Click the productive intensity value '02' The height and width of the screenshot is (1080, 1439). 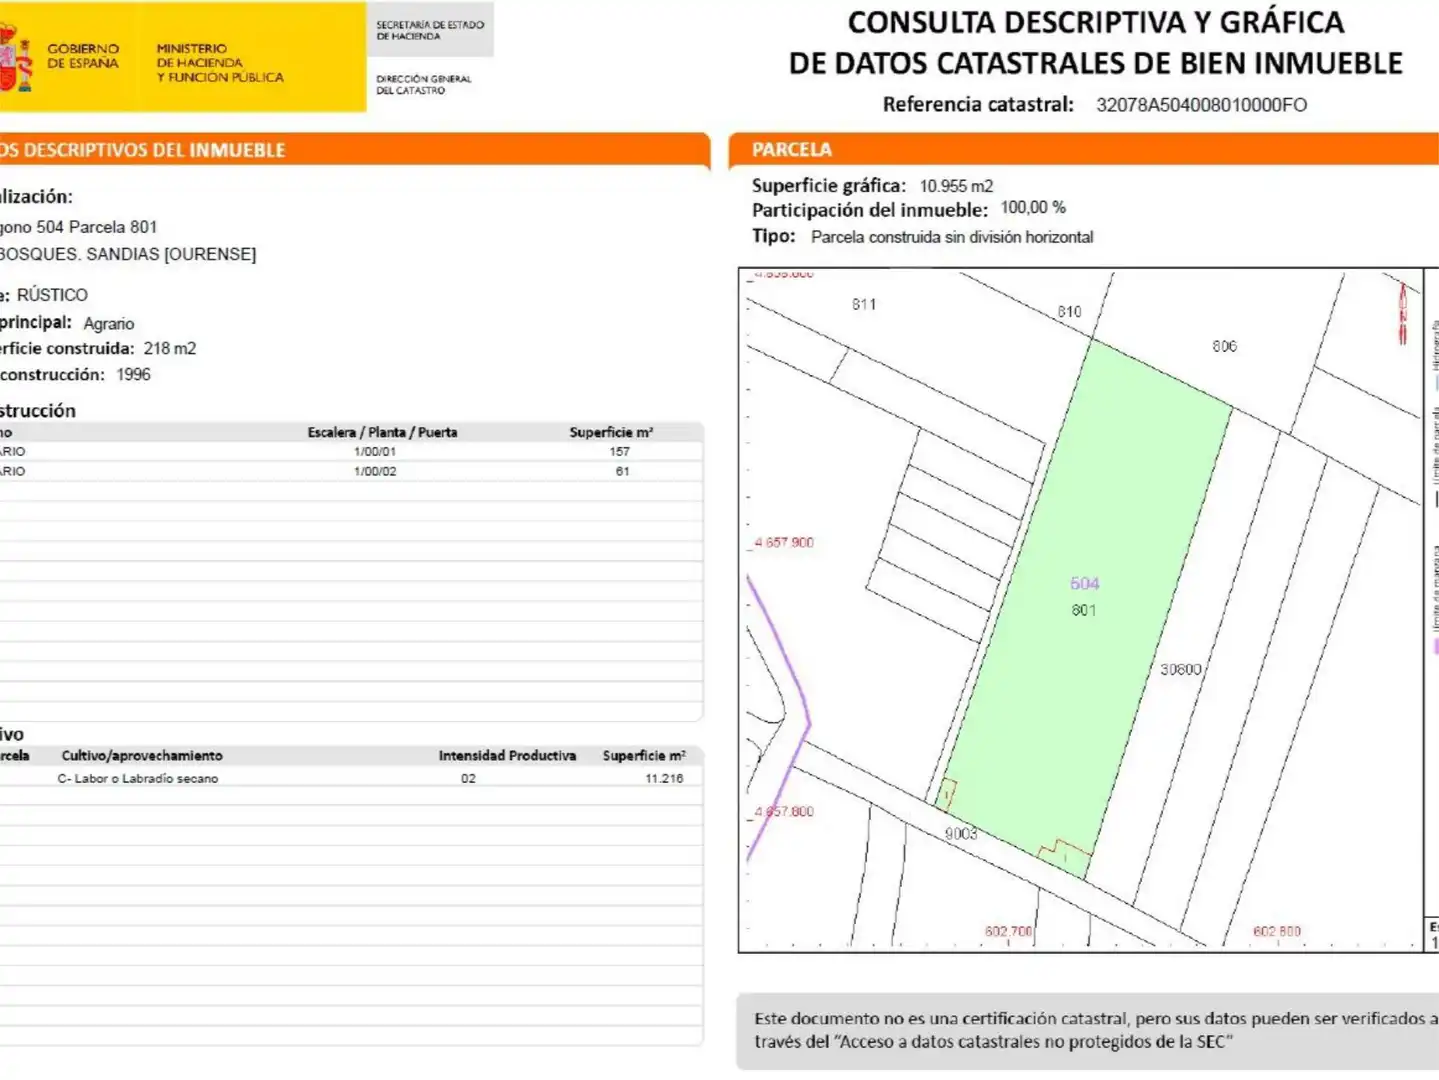click(x=468, y=778)
